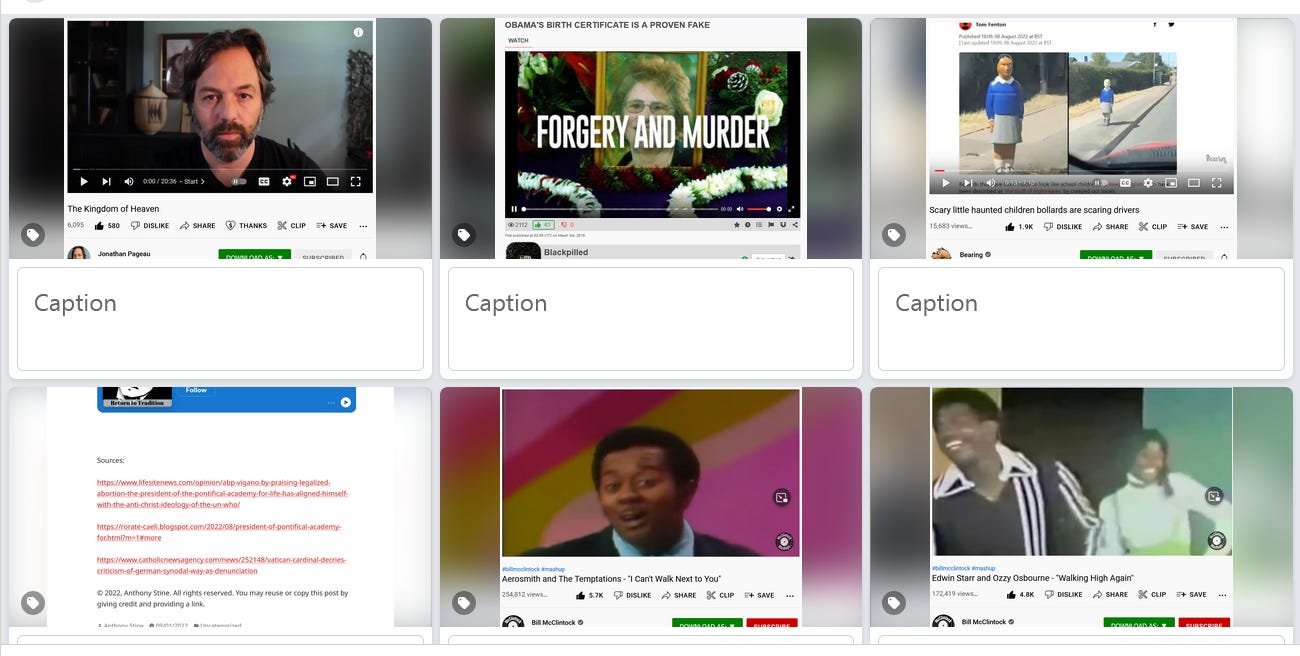The height and width of the screenshot is (656, 1300).
Task: Click the tag icon on the Aerosmith and Temptations card
Action: coord(464,603)
